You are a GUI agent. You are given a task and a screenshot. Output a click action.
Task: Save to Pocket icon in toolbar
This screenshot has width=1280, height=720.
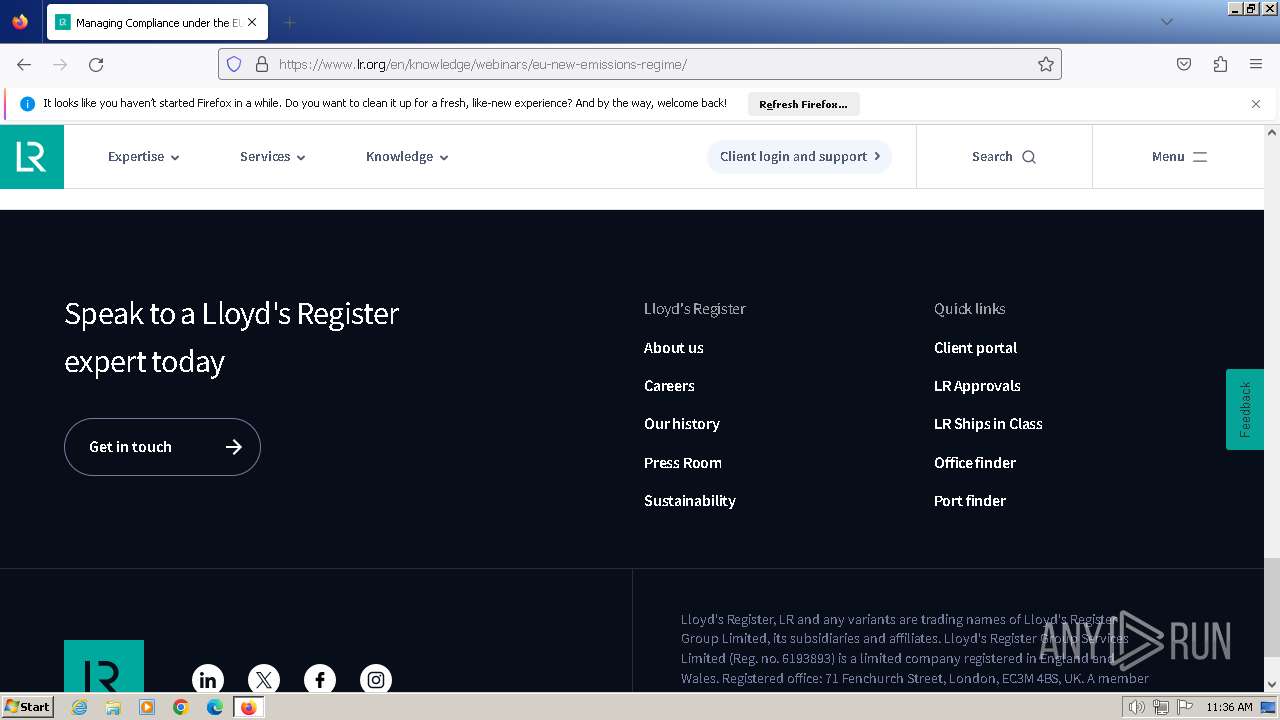(1184, 64)
